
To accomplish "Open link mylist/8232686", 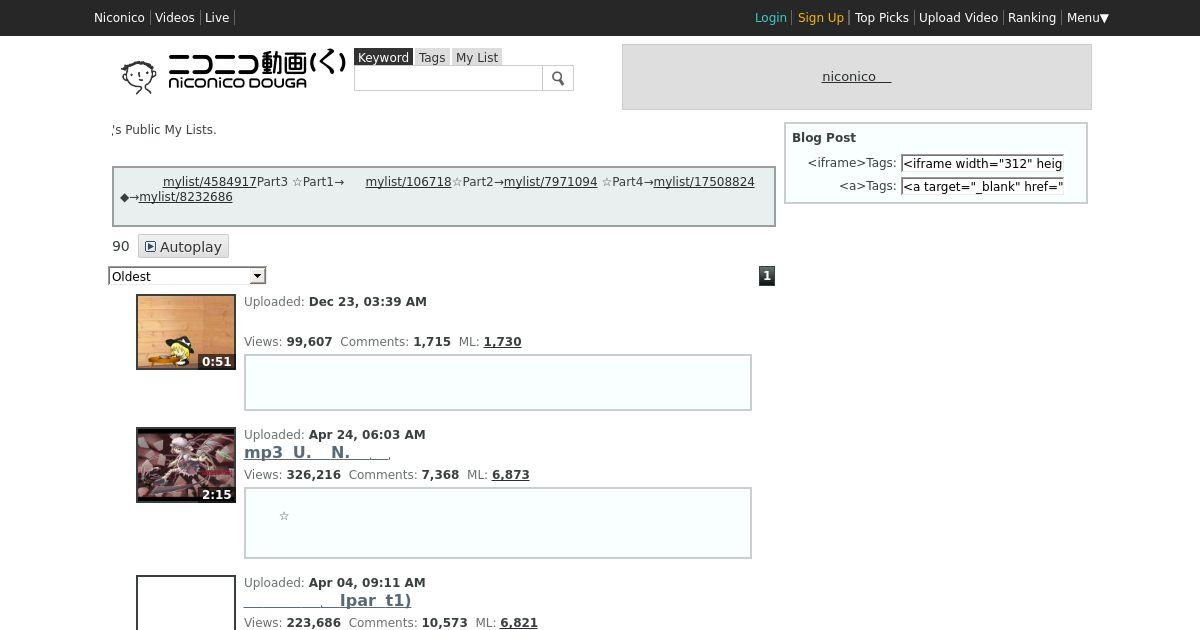I will point(186,197).
